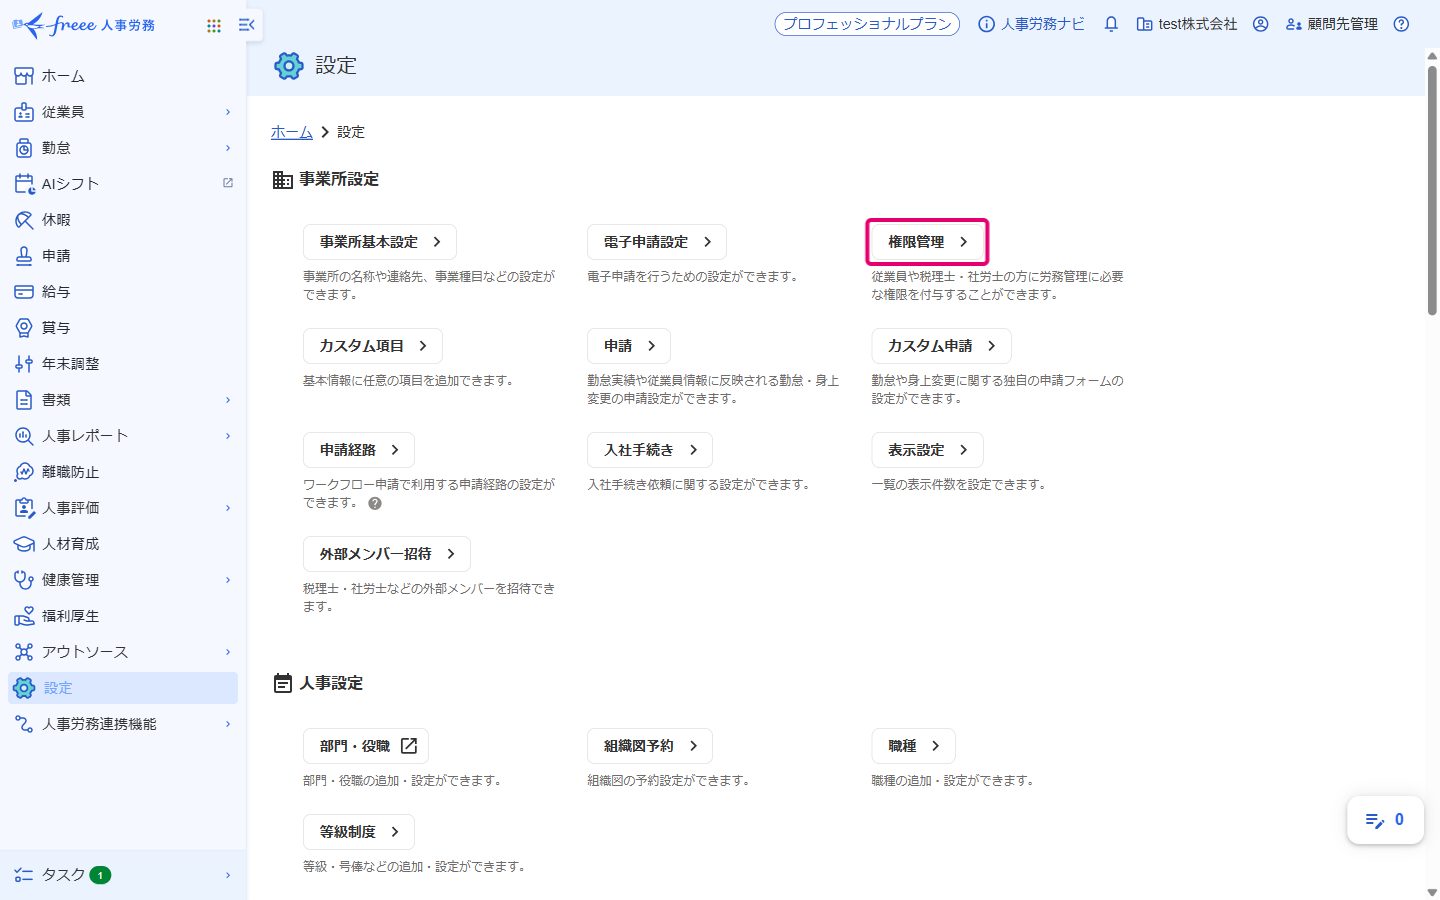1440x900 pixels.
Task: Open 組織図予約 settings
Action: 650,746
